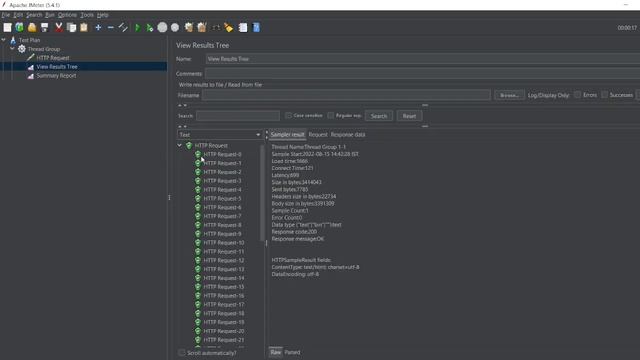Collapse the HTTP Request results parent node

[180, 145]
